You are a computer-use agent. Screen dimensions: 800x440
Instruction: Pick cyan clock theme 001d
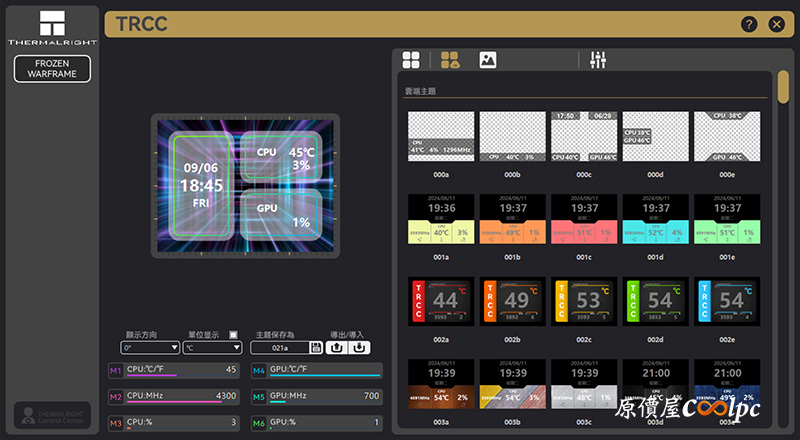click(x=656, y=219)
